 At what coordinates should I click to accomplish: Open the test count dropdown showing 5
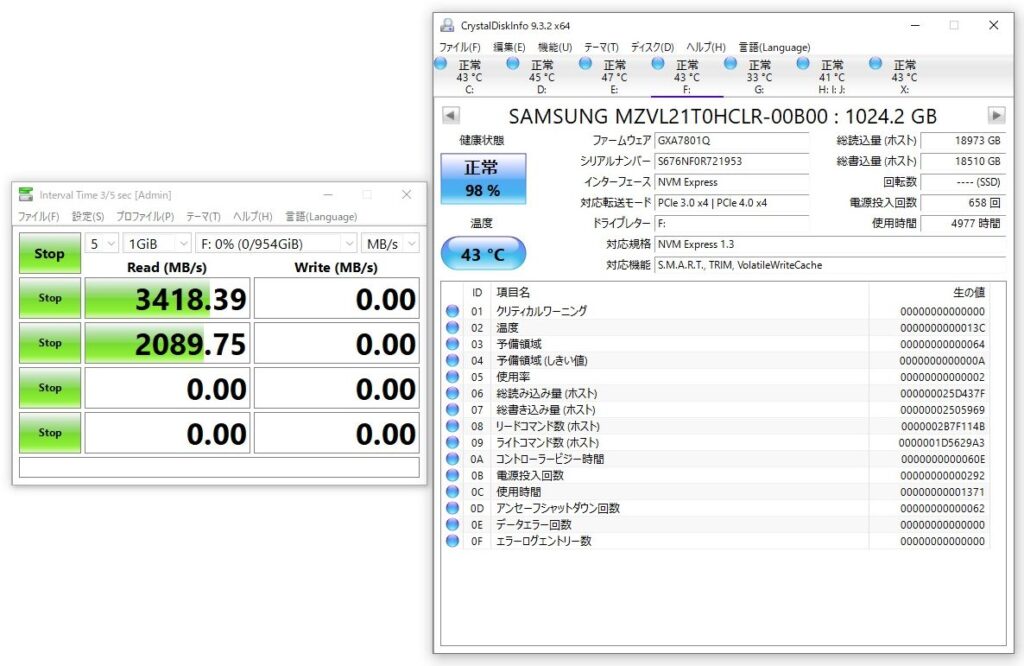tap(102, 244)
